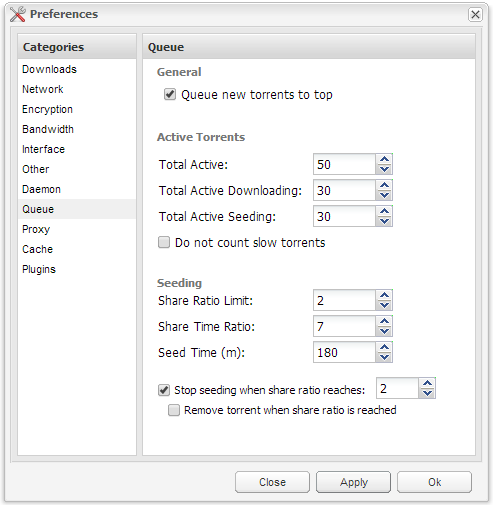
Task: Increase Total Active Seeding with up arrow
Action: 384,211
